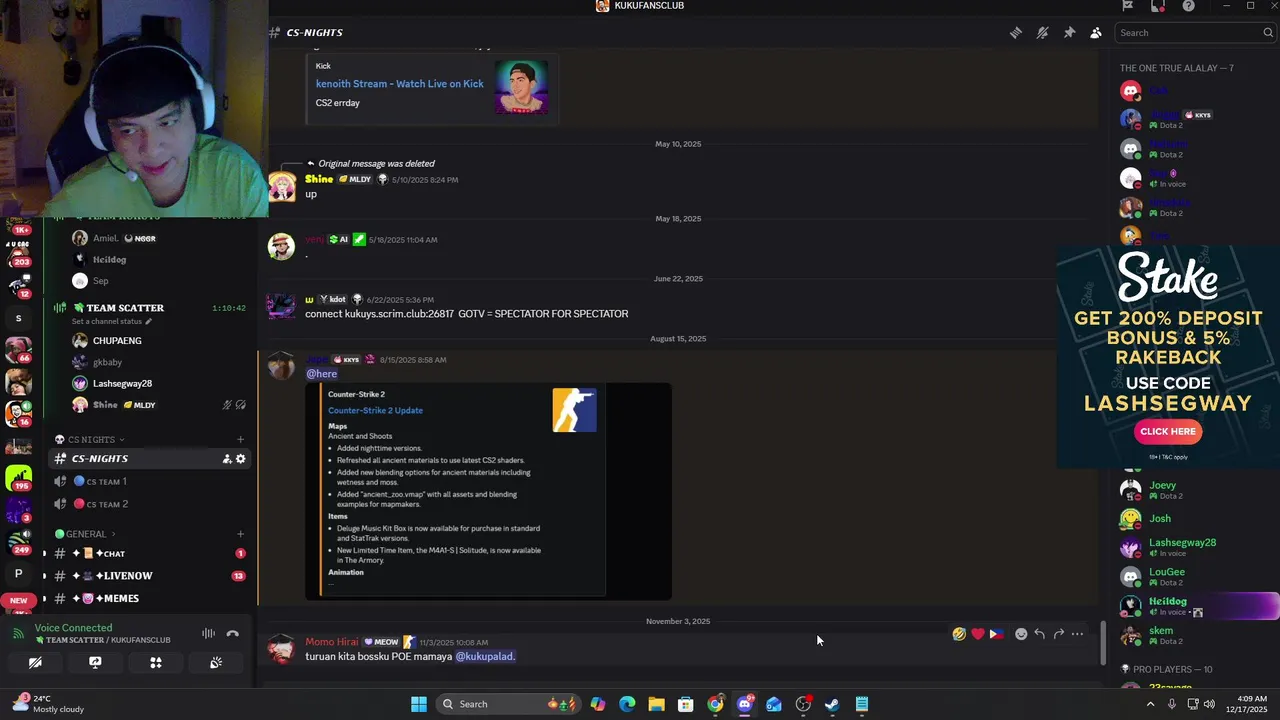Image resolution: width=1280 pixels, height=720 pixels.
Task: Click the Search field in Discord header
Action: (1195, 33)
